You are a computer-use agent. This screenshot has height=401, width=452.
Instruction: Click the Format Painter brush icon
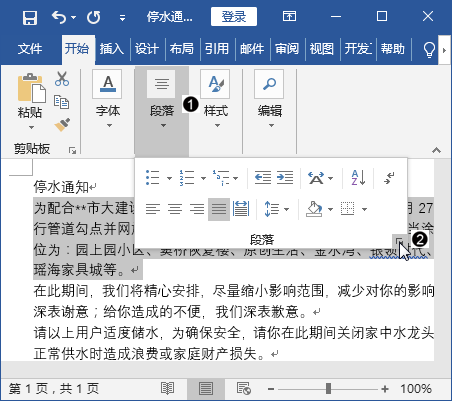coord(62,124)
